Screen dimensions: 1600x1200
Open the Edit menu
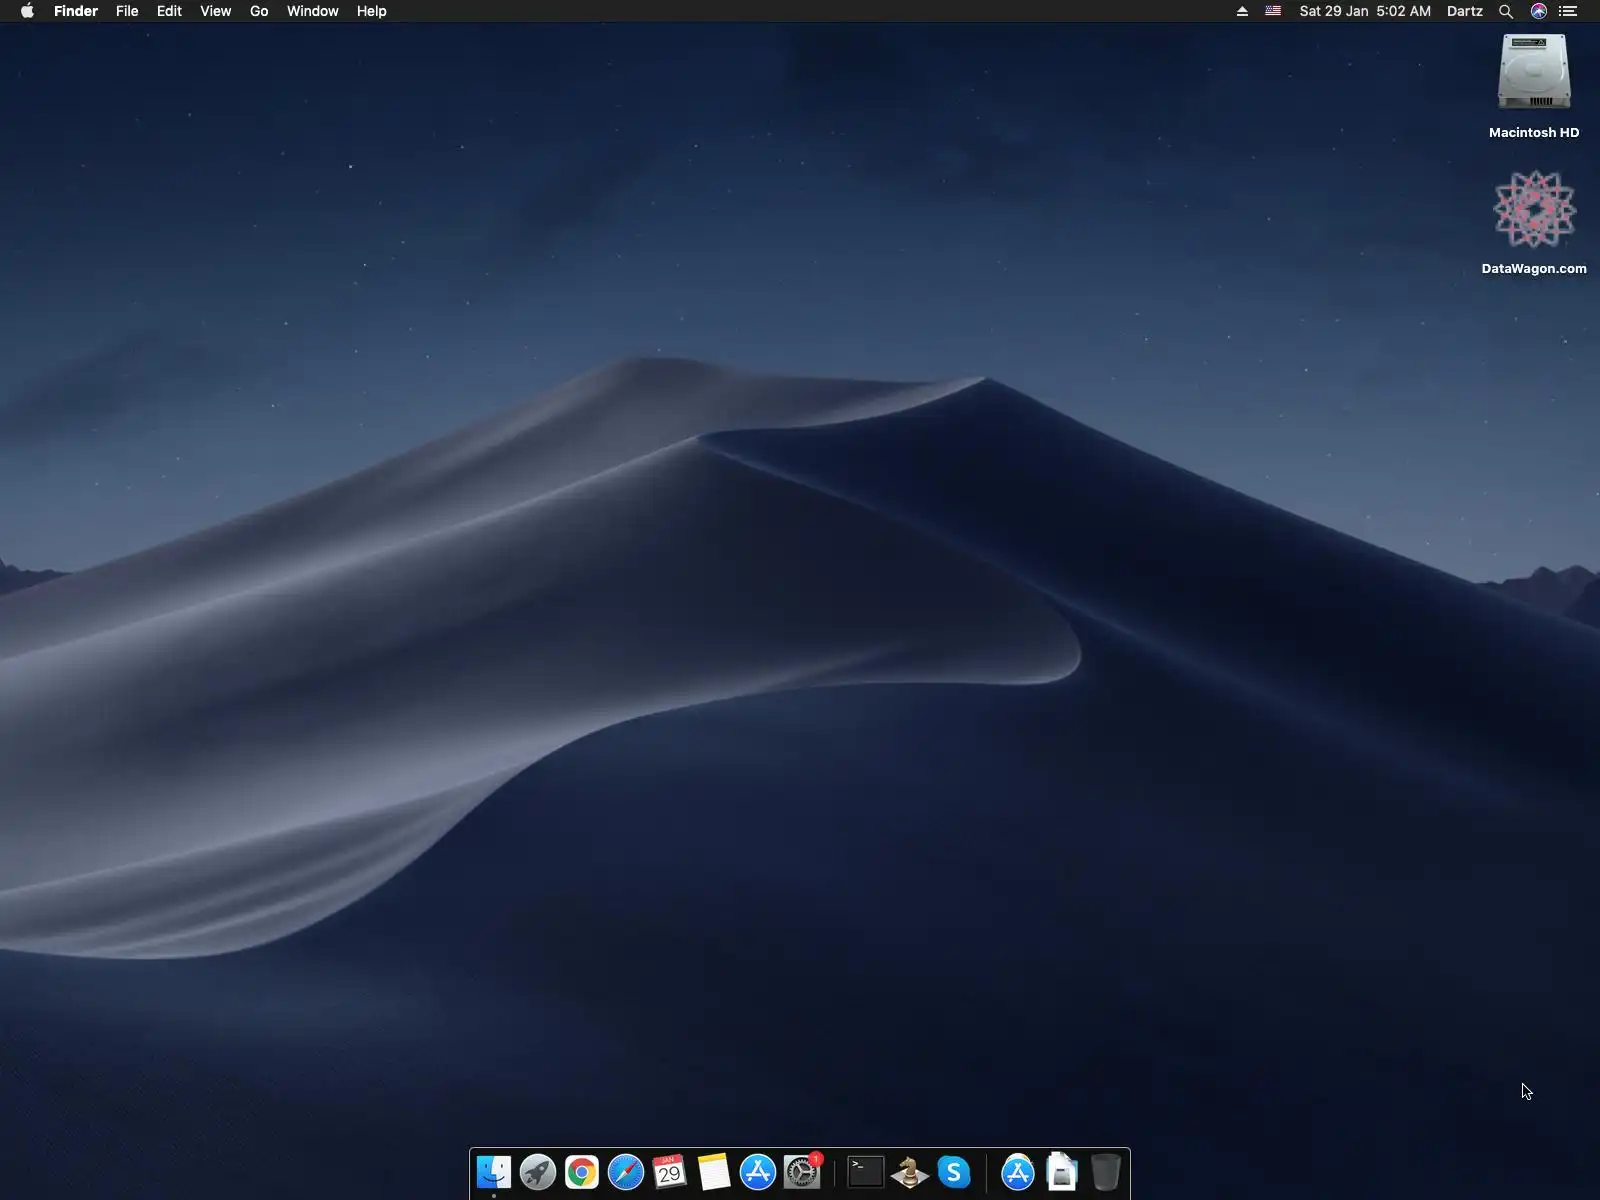(169, 11)
